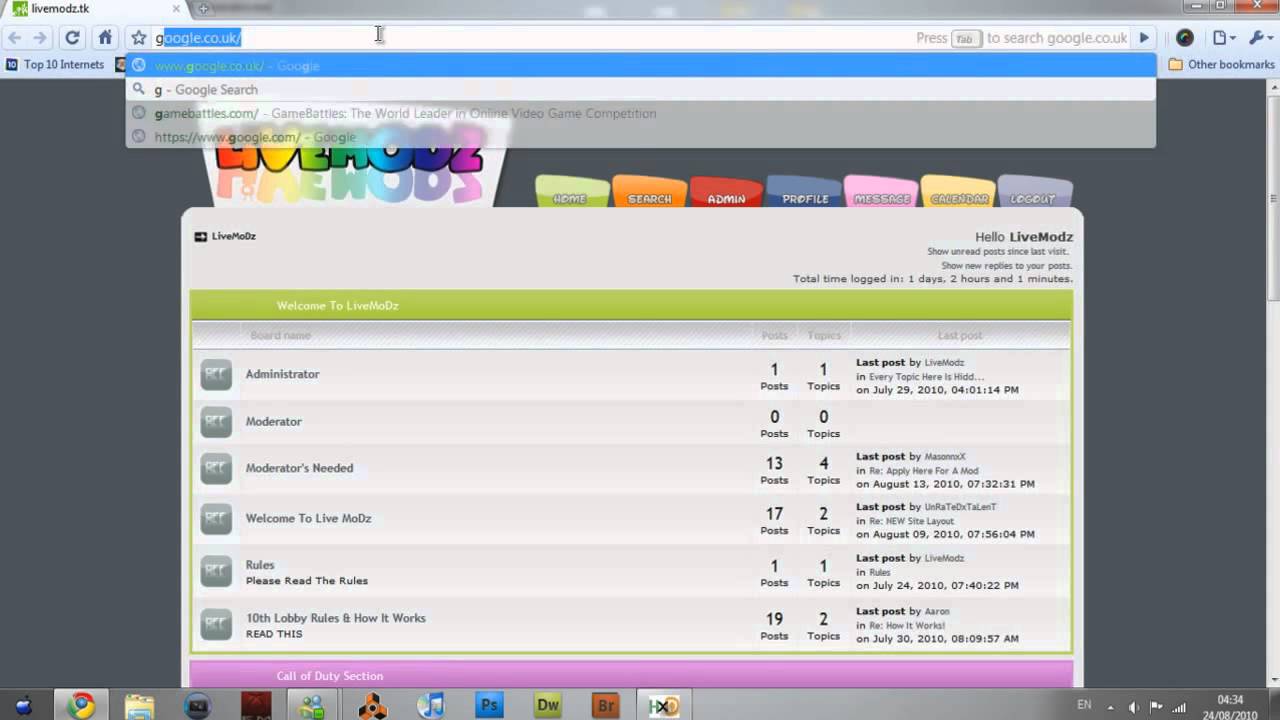Open the MESSAGE nav tab
1280x720 pixels.
881,192
